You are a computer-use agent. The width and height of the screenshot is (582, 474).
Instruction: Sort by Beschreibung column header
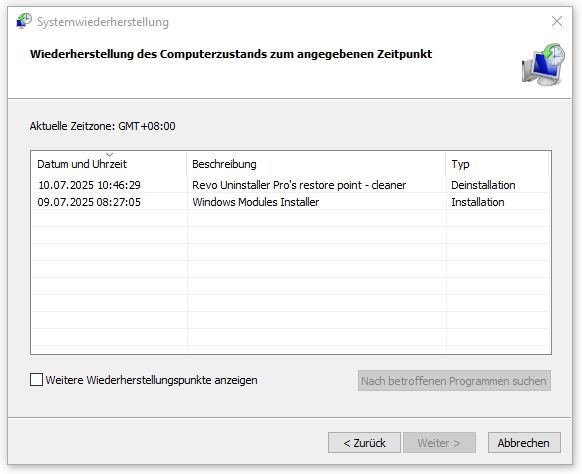[316, 164]
